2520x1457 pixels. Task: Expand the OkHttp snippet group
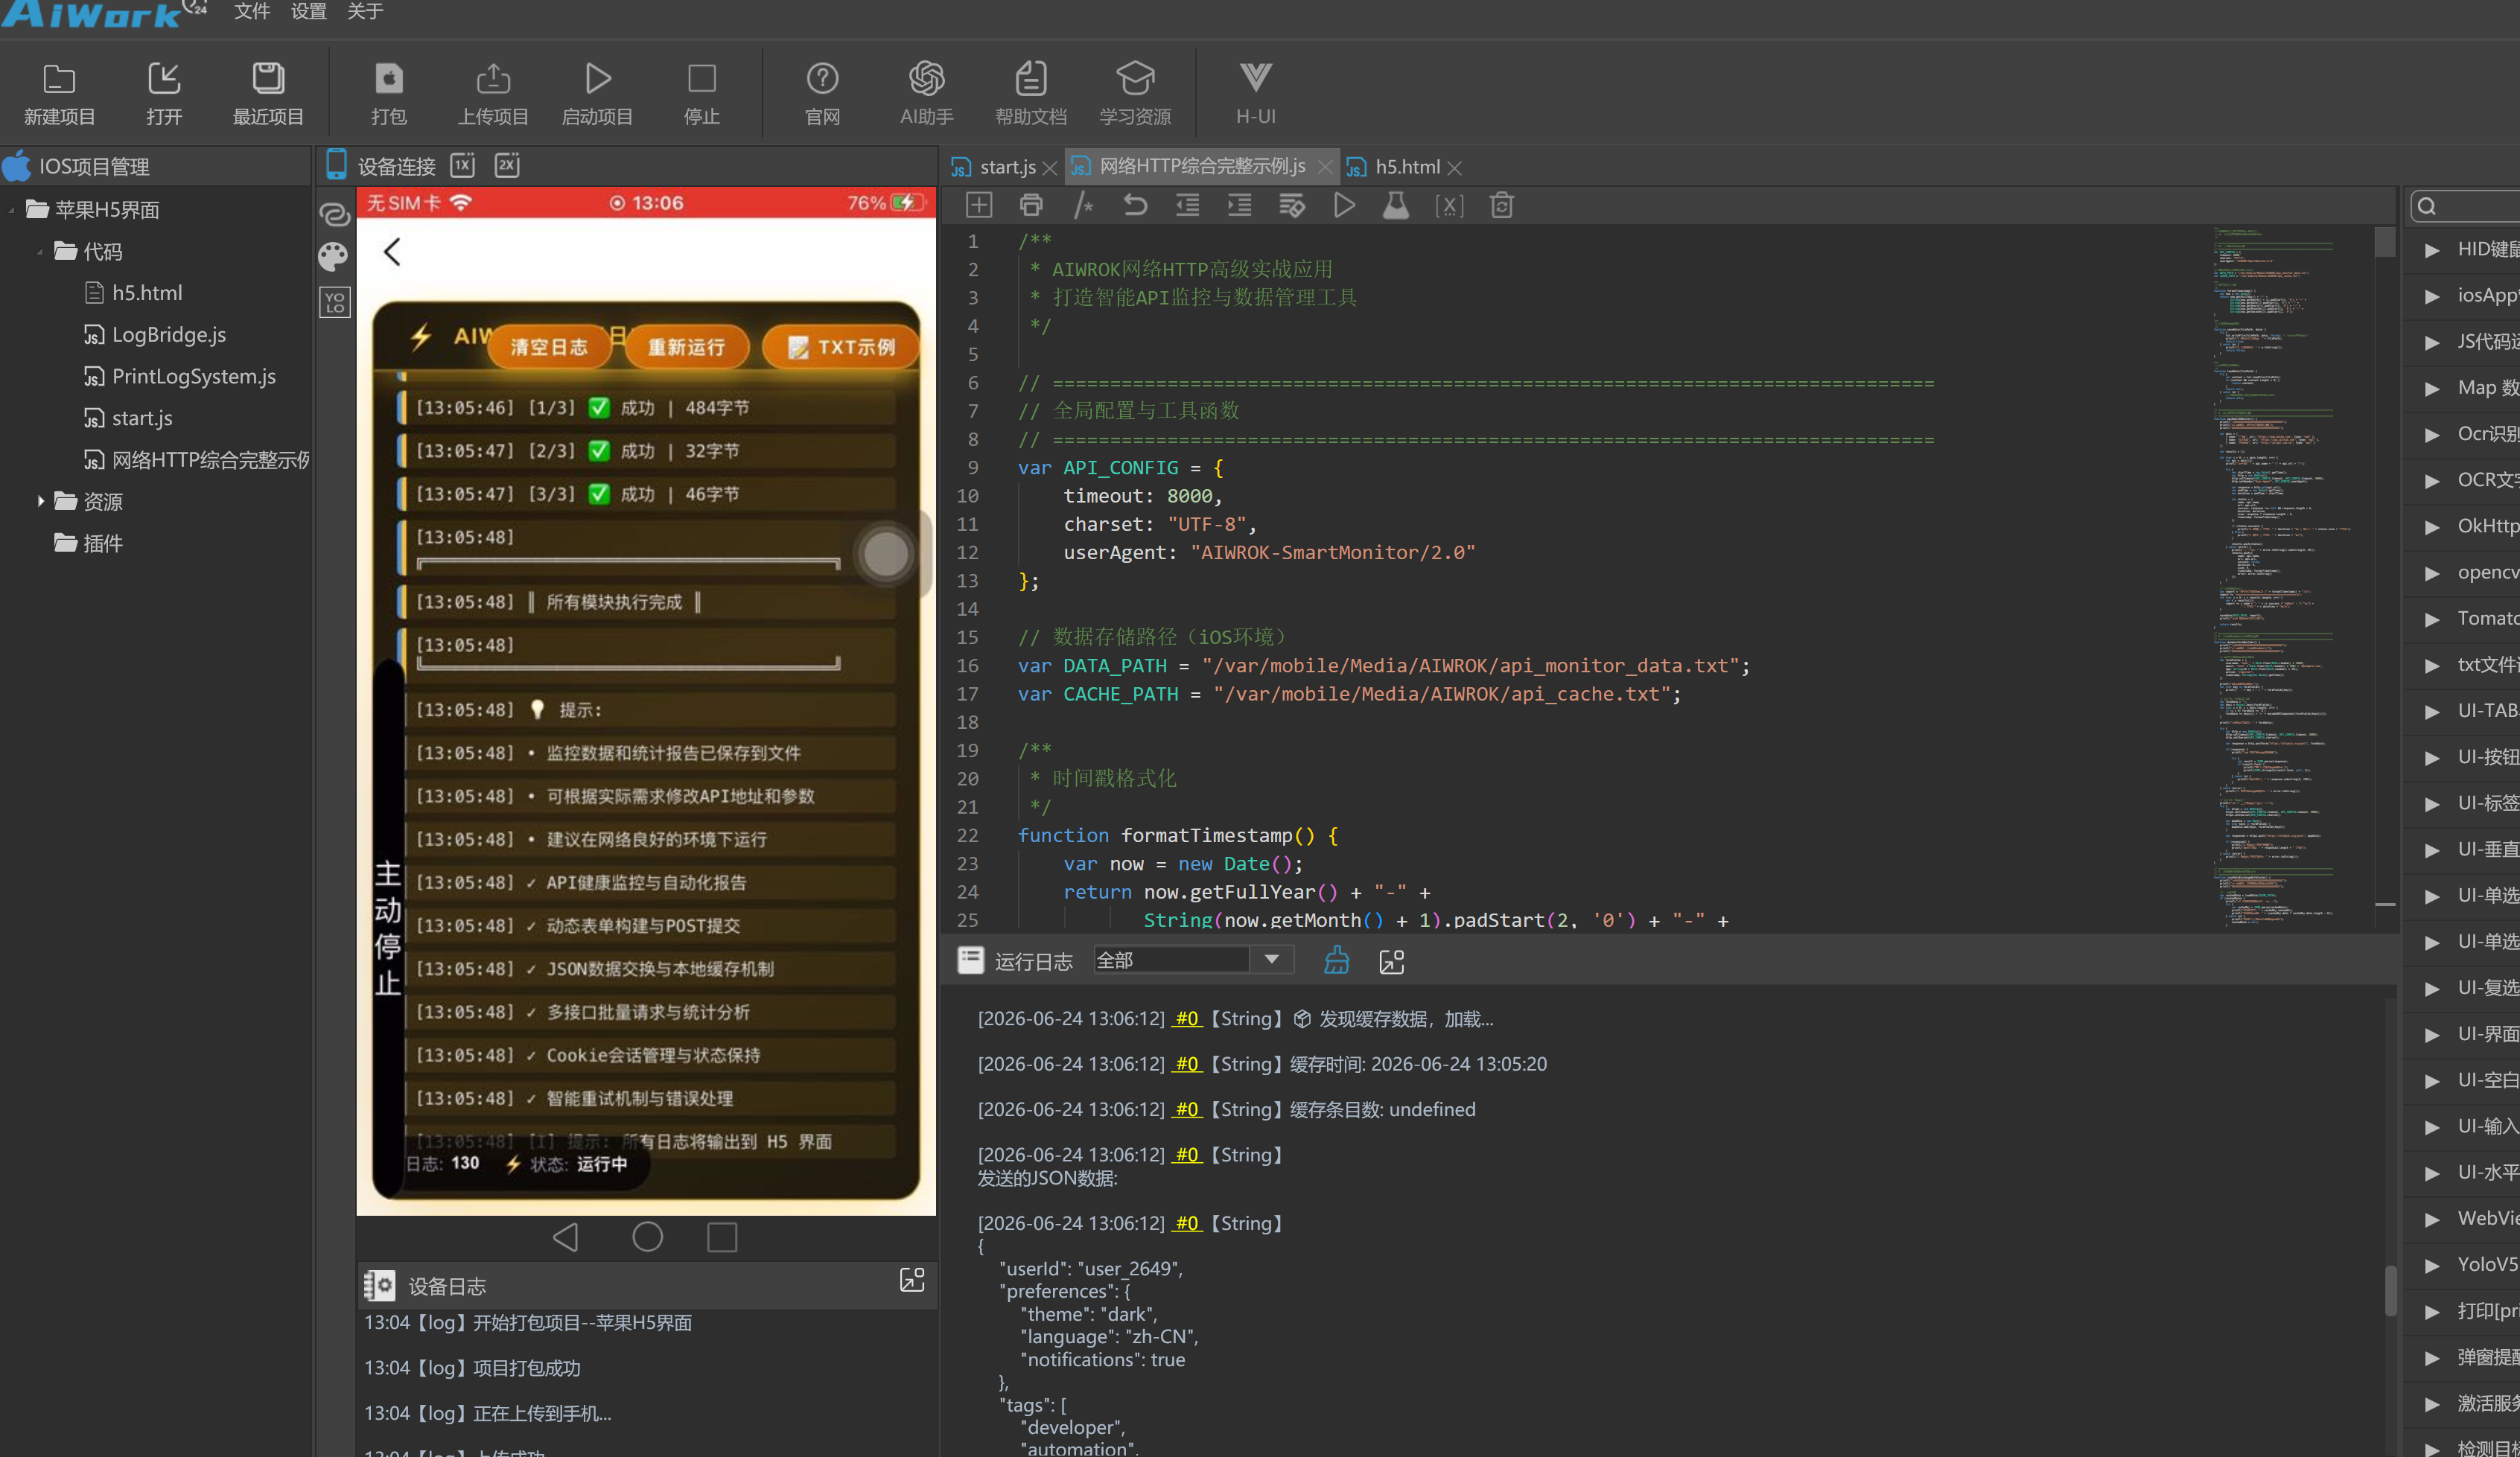2432,526
